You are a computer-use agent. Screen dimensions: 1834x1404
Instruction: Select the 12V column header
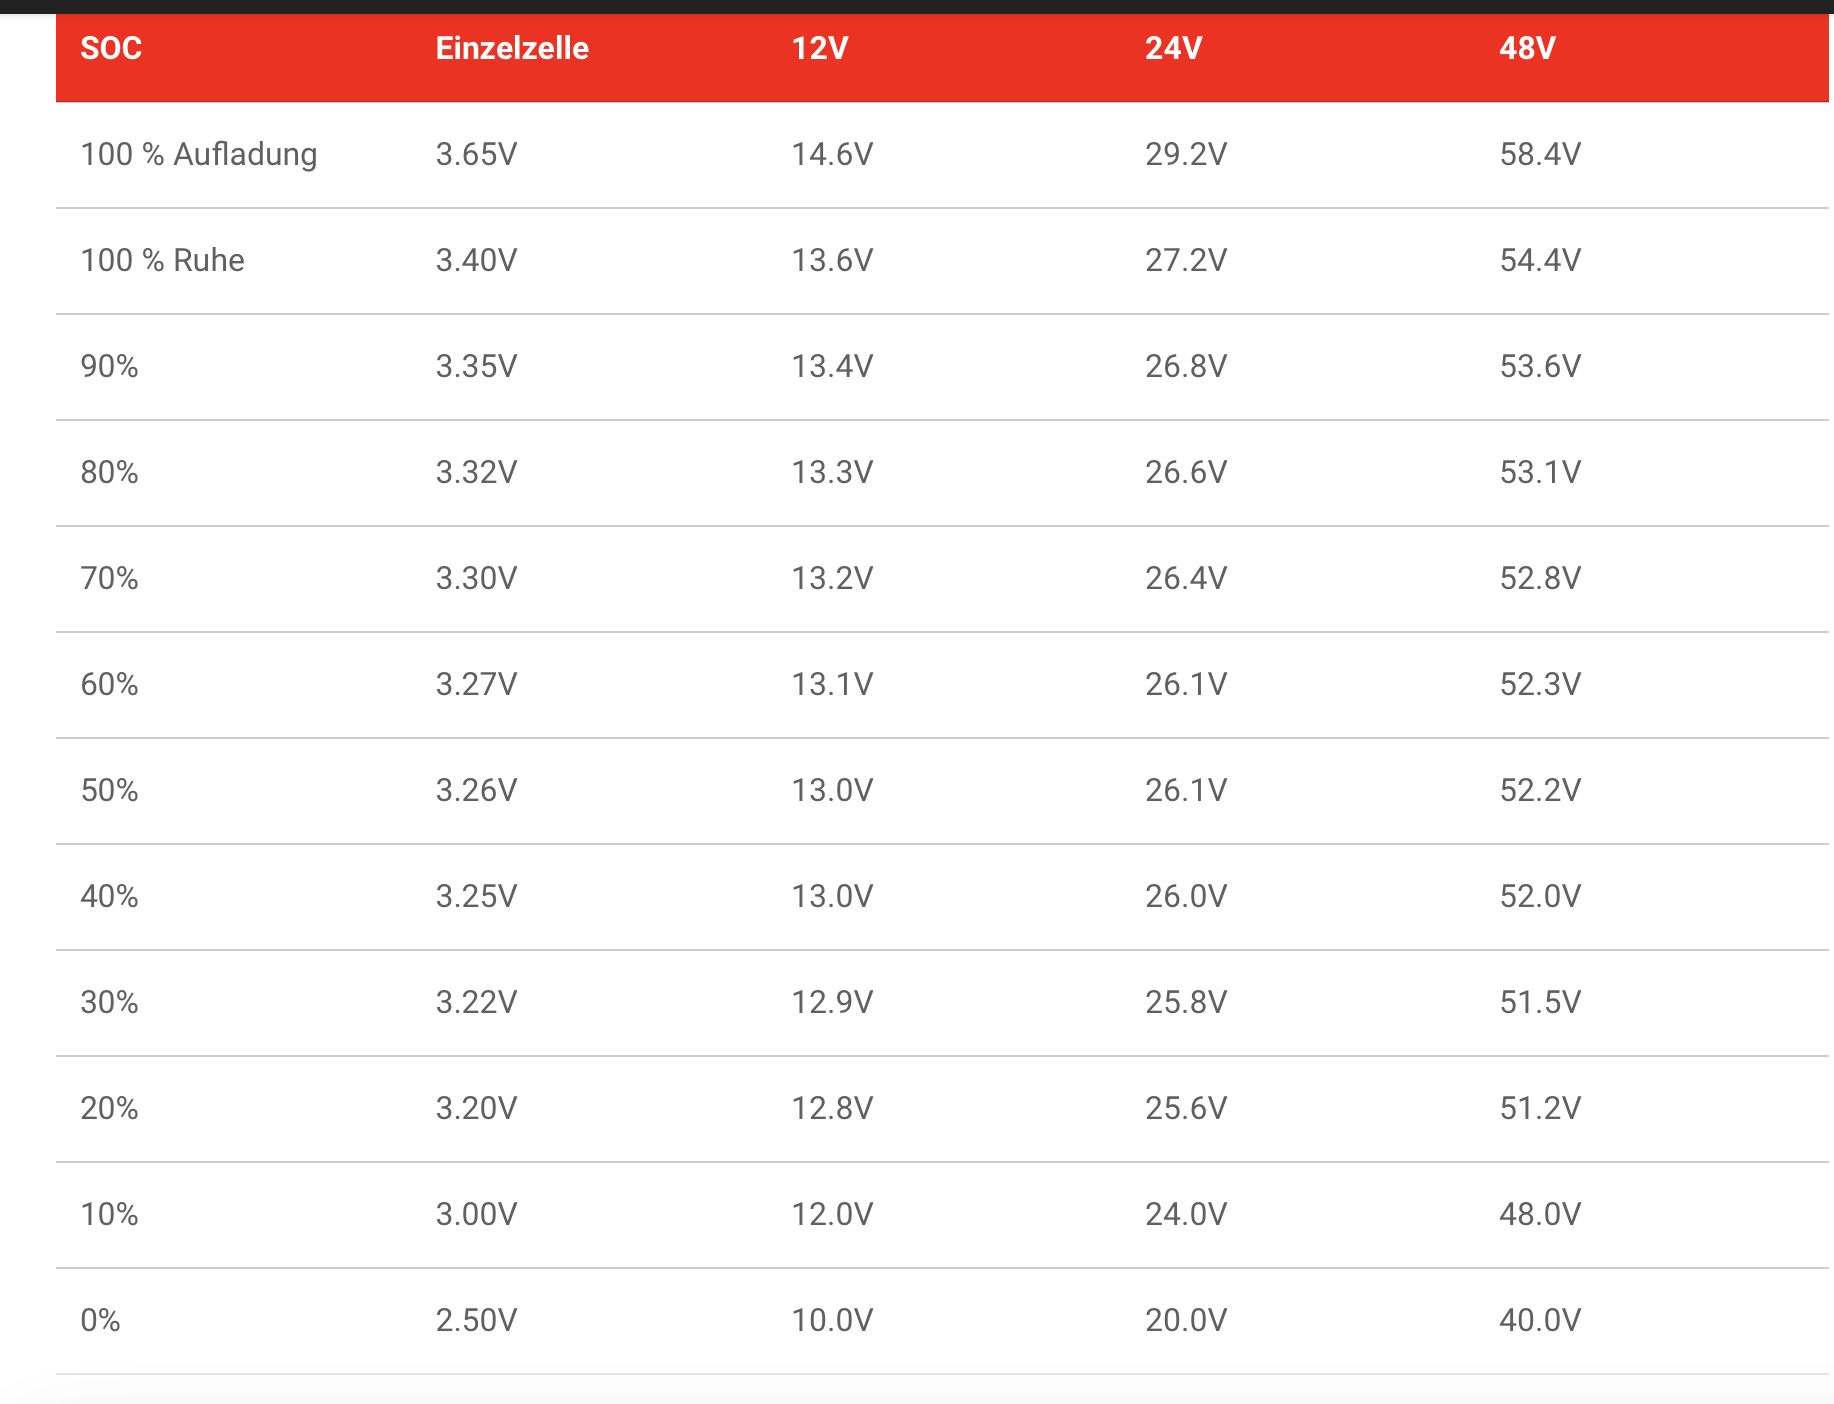[x=819, y=48]
